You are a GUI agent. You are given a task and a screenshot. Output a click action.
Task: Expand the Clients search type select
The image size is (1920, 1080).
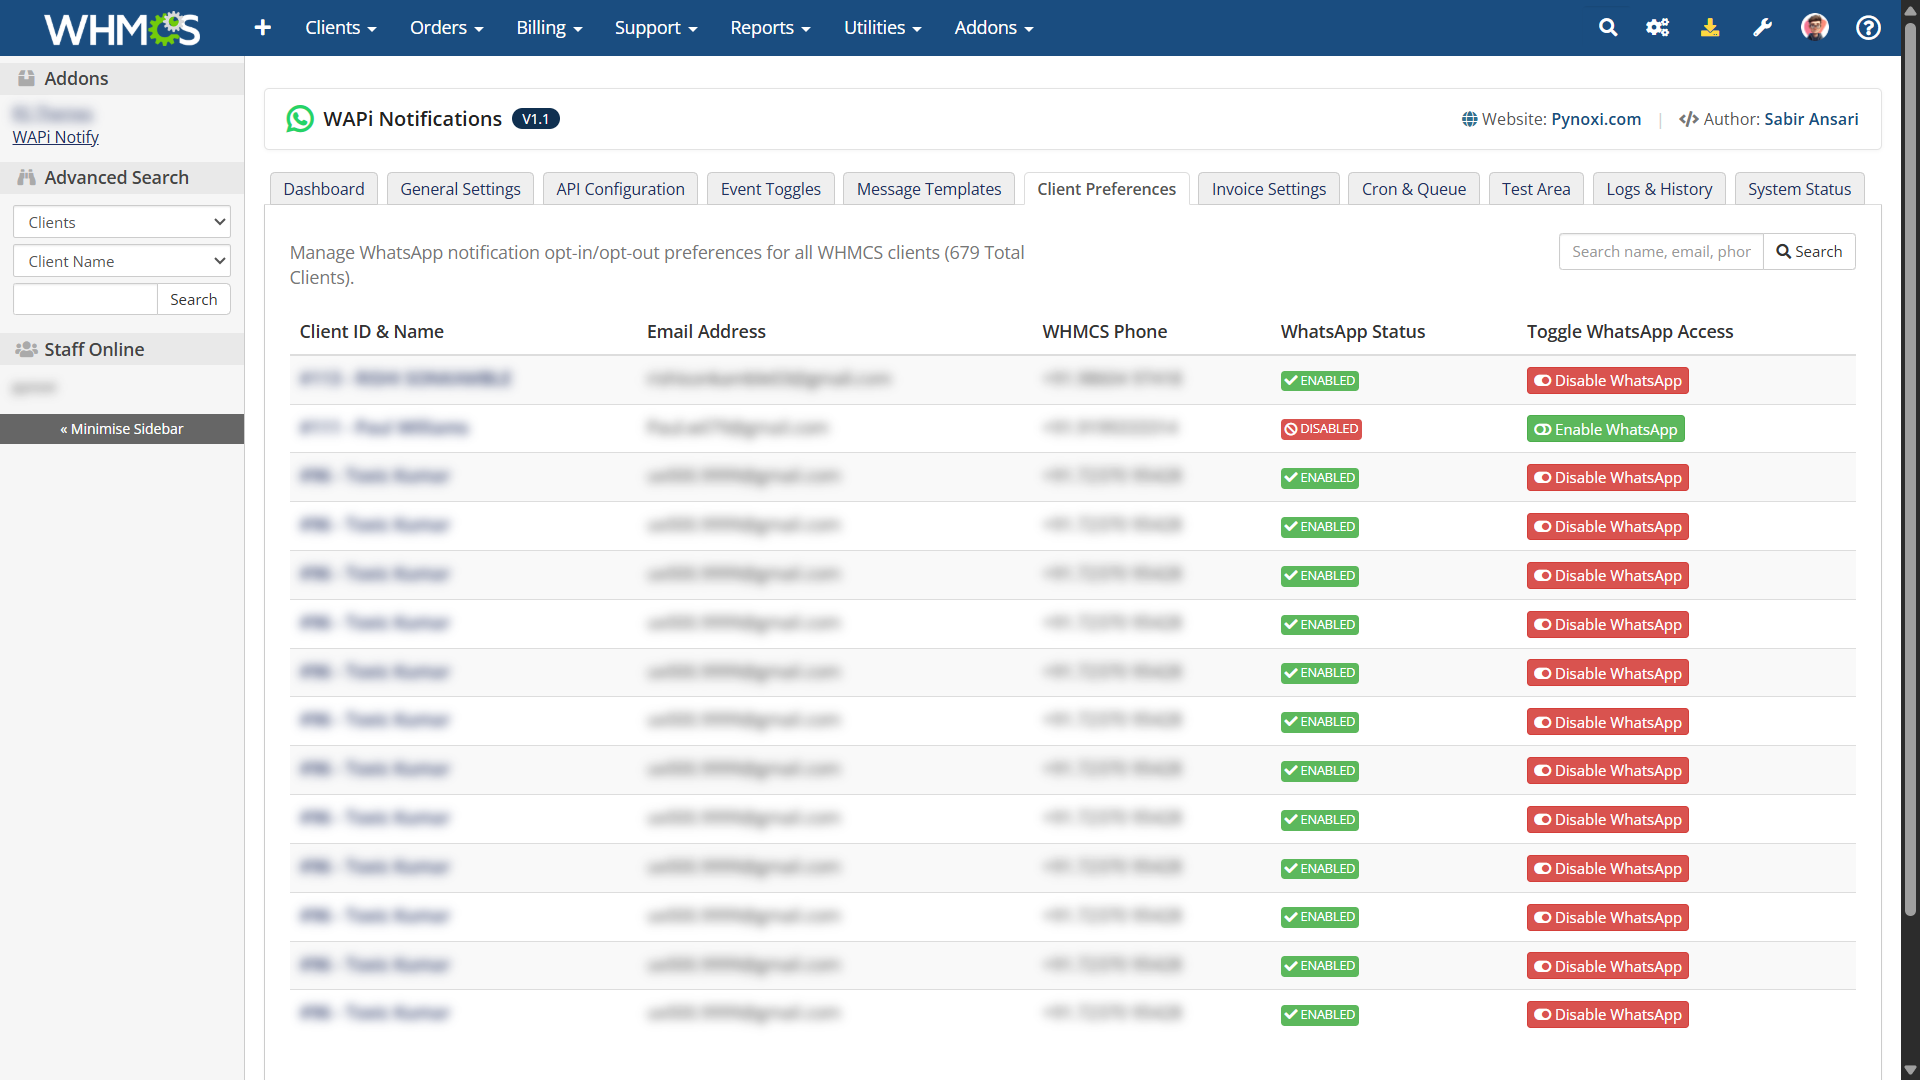122,222
